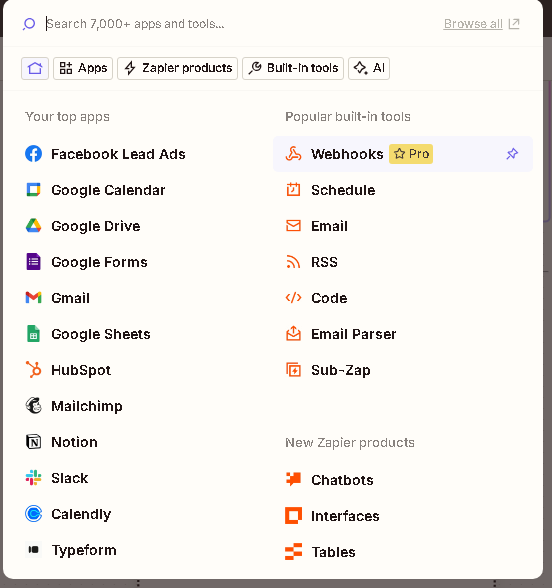Choose the Schedule built-in tool
552x588 pixels.
[x=403, y=190]
